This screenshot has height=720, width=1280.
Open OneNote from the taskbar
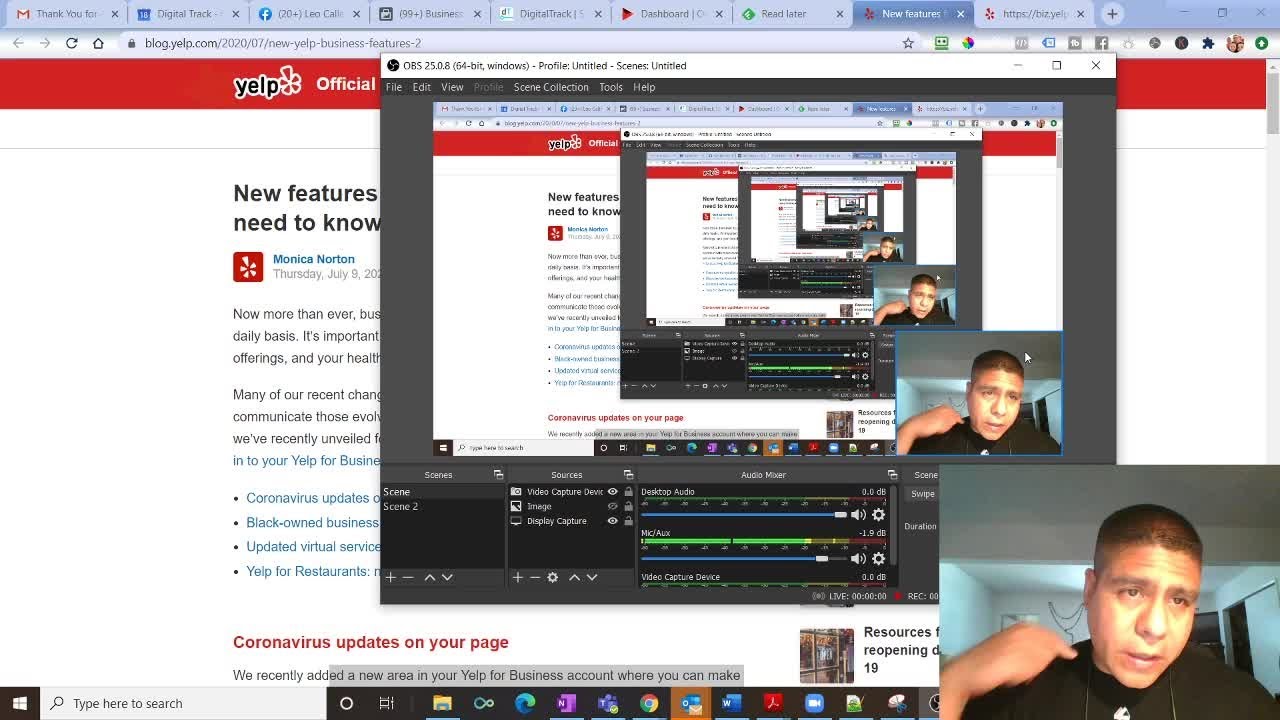(566, 703)
